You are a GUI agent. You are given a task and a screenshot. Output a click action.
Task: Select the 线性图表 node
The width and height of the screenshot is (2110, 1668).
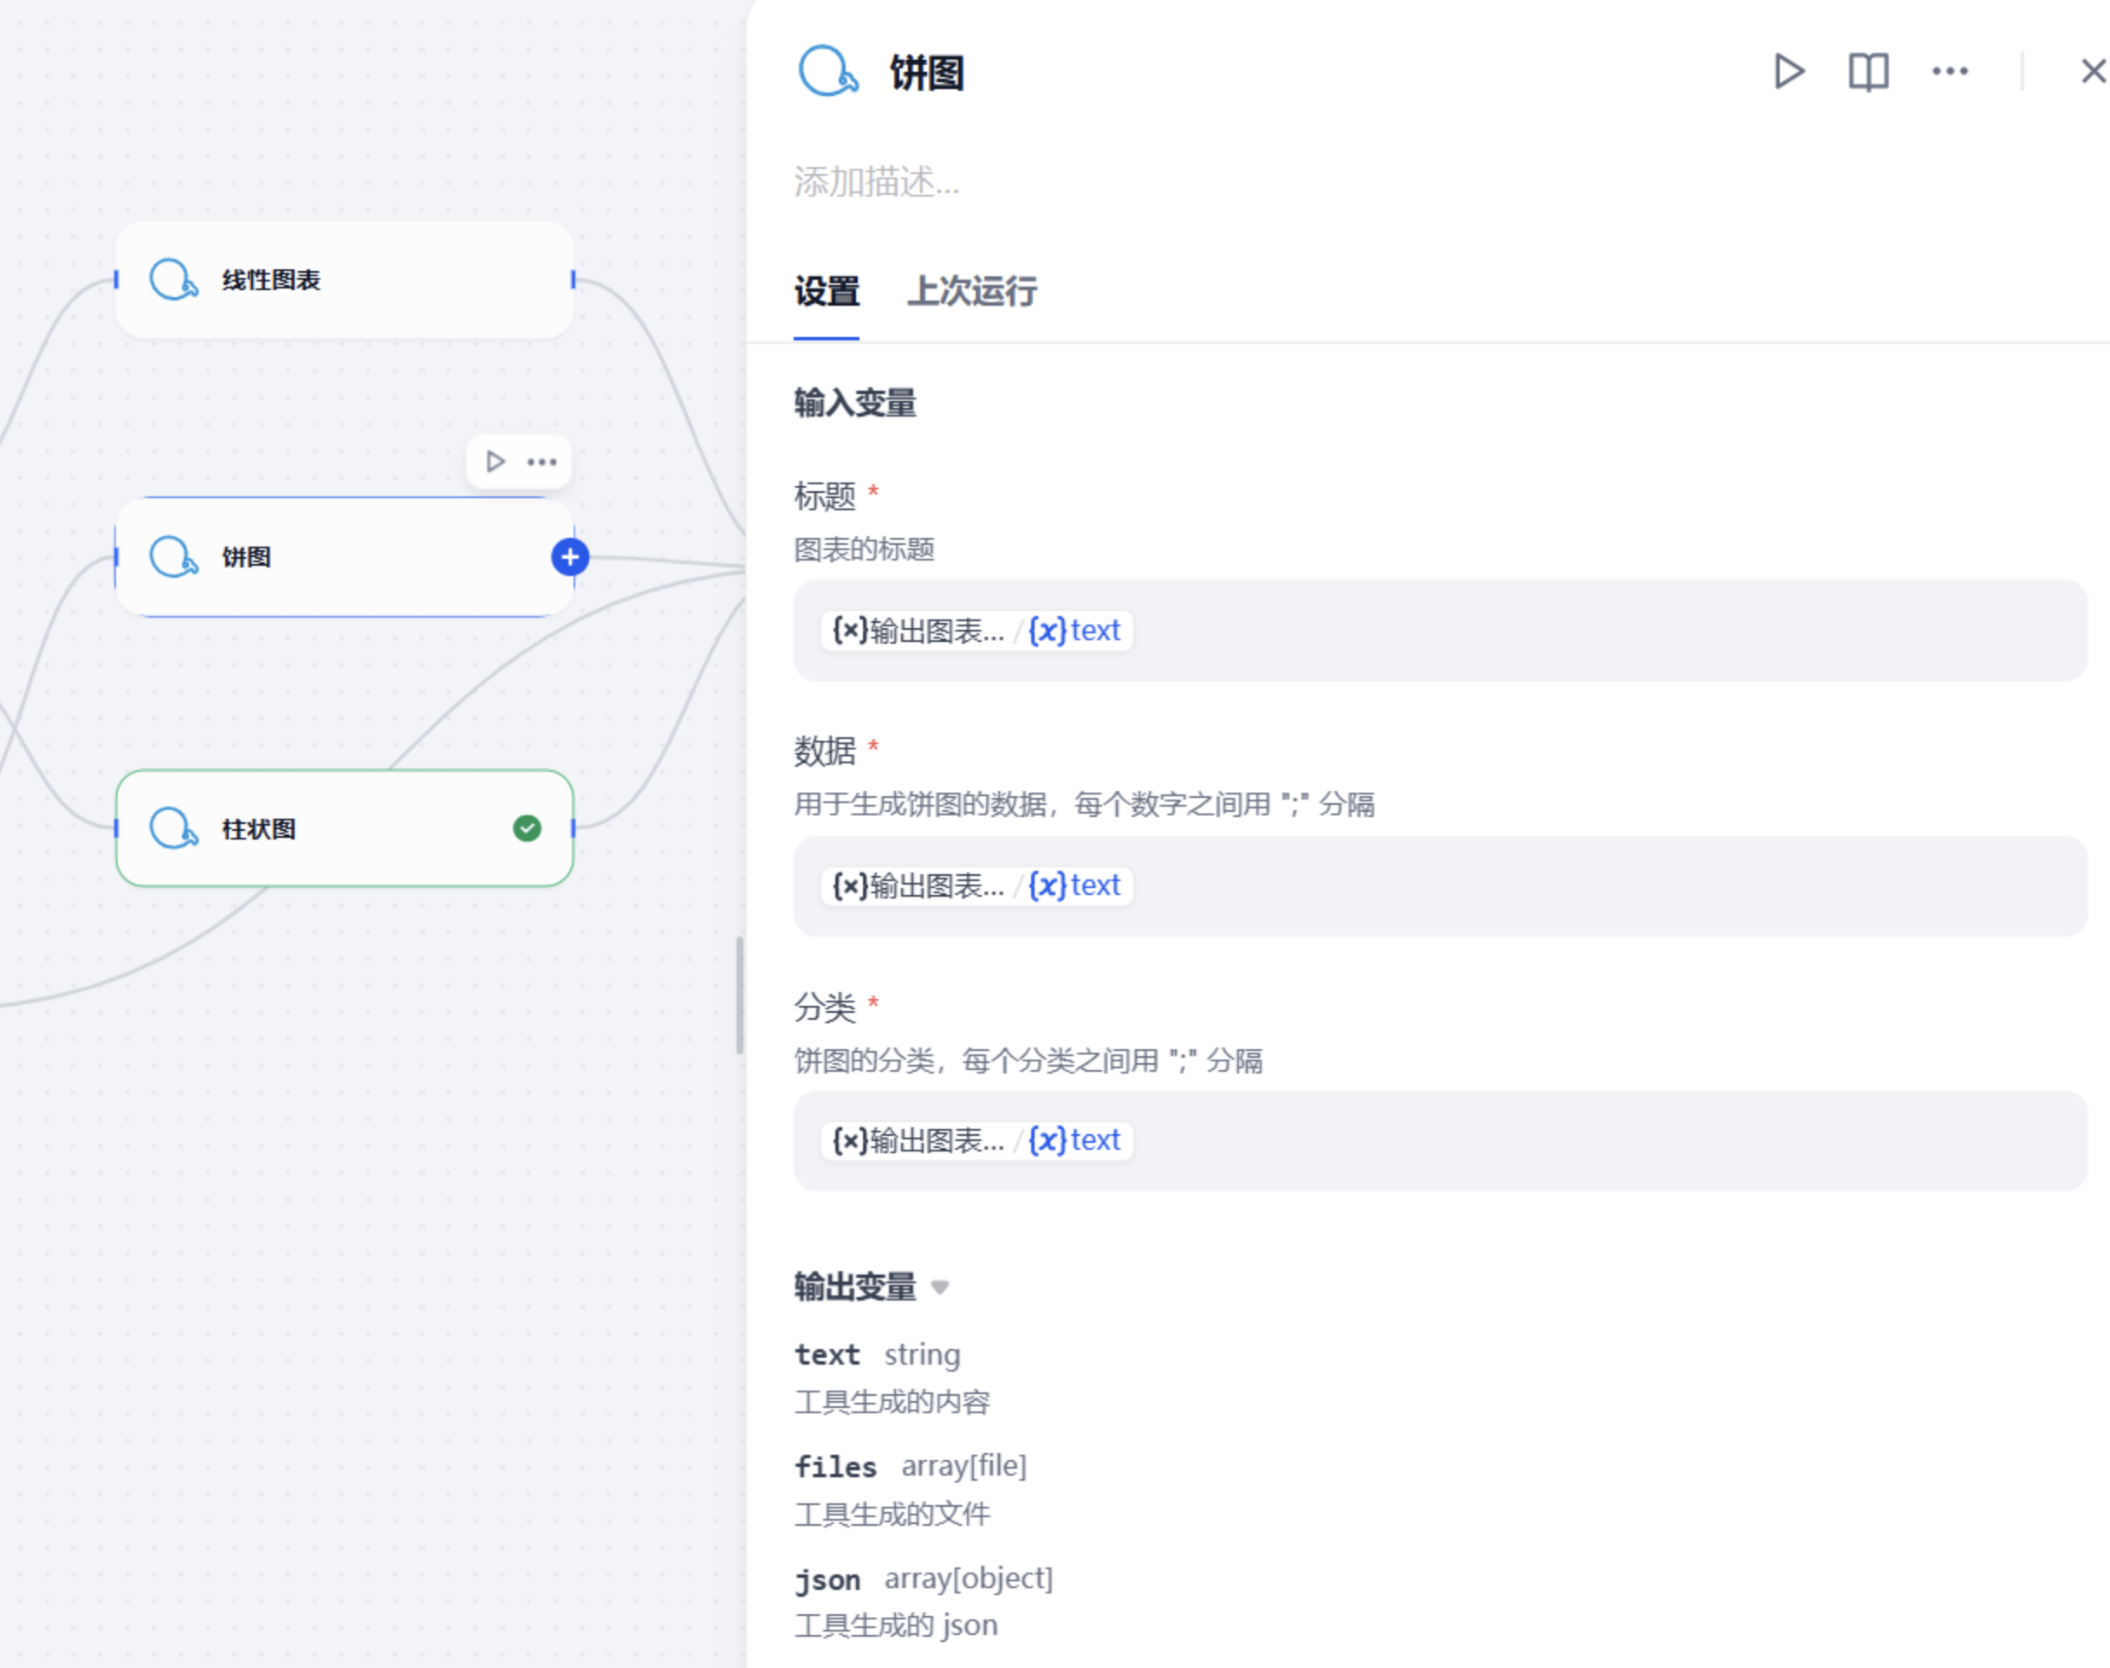click(x=345, y=280)
